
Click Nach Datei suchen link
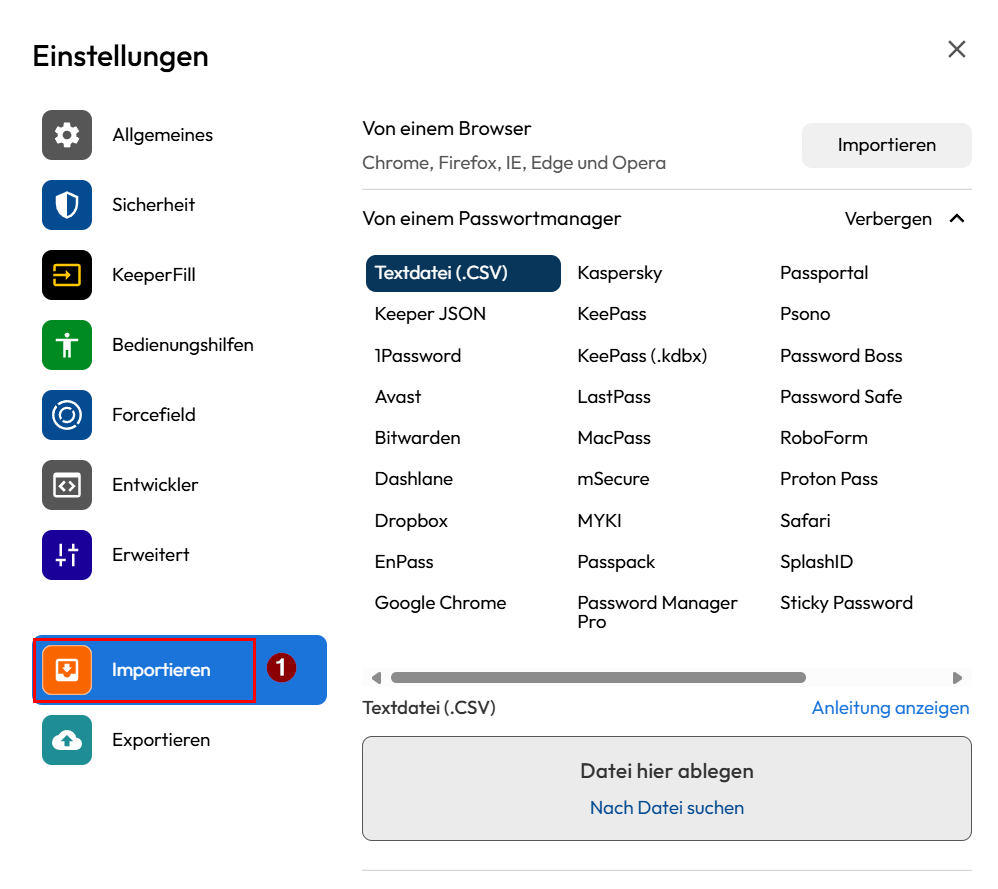pyautogui.click(x=667, y=808)
